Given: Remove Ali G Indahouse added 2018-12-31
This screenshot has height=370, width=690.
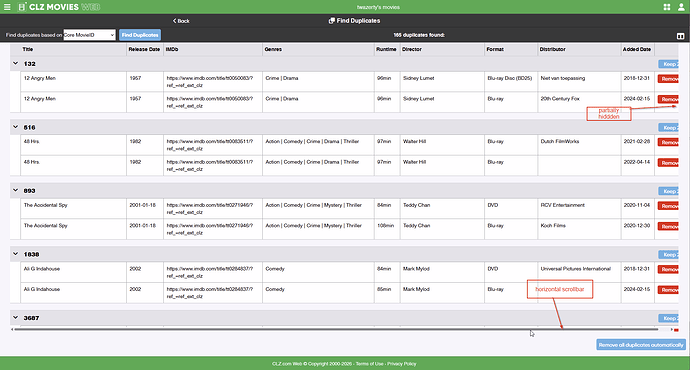Looking at the screenshot, I should (668, 269).
